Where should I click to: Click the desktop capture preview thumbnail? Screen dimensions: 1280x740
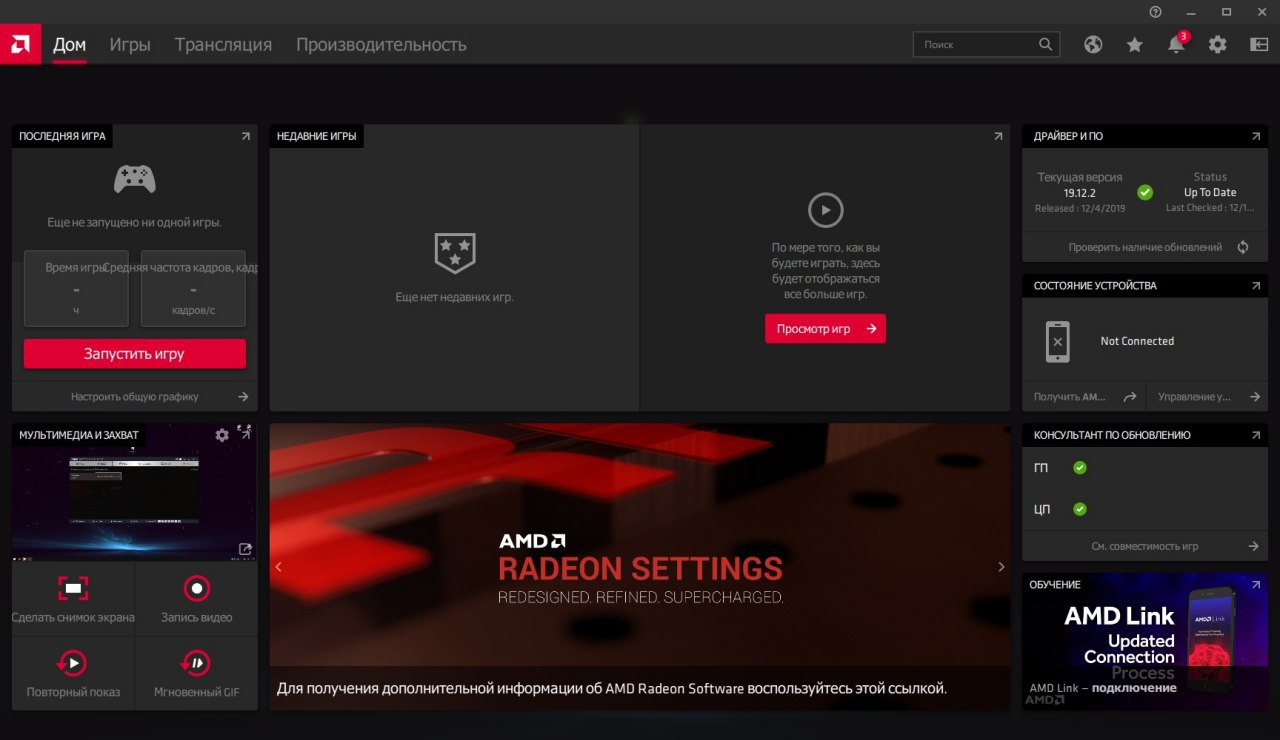134,492
